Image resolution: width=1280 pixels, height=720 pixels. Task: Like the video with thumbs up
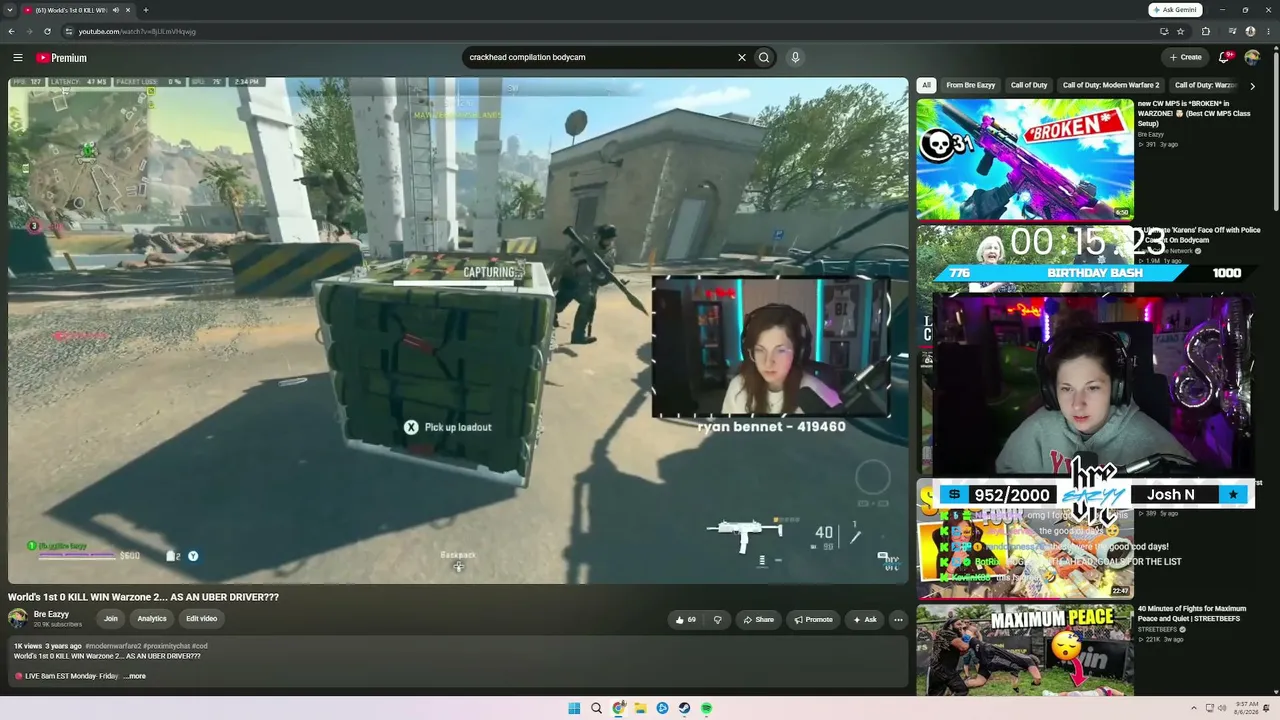tap(685, 620)
